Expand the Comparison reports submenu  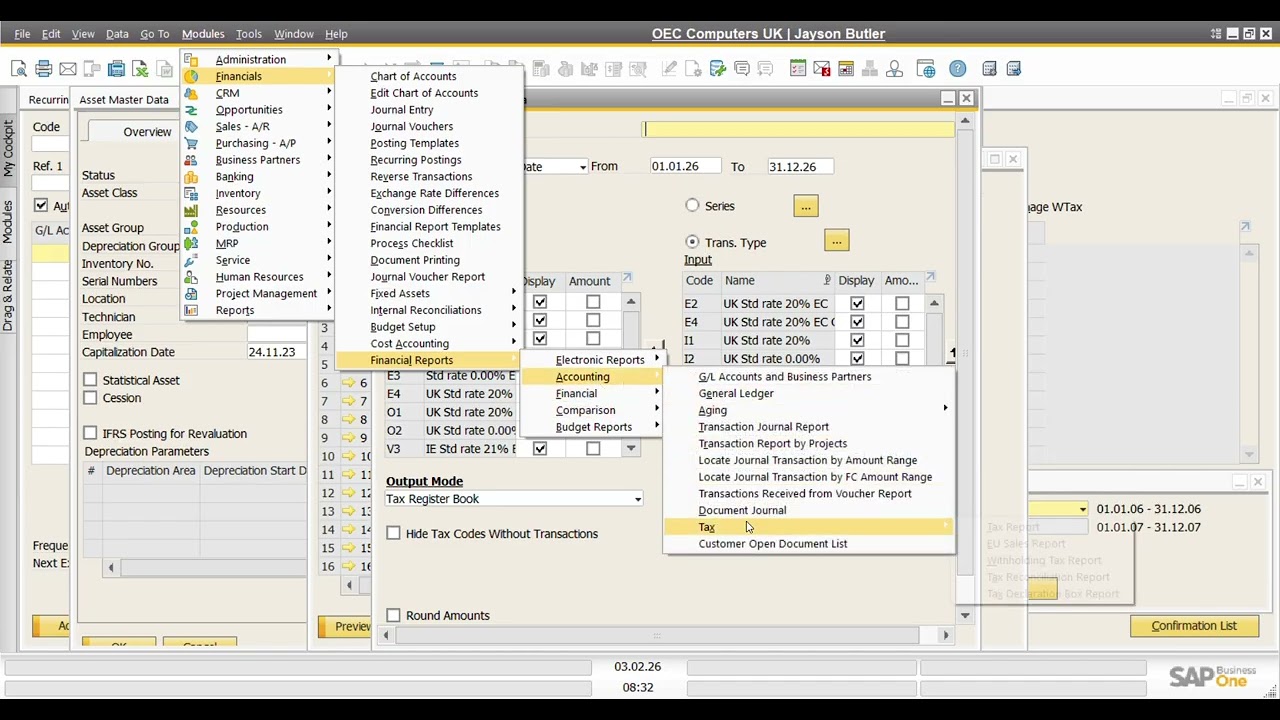coord(657,409)
